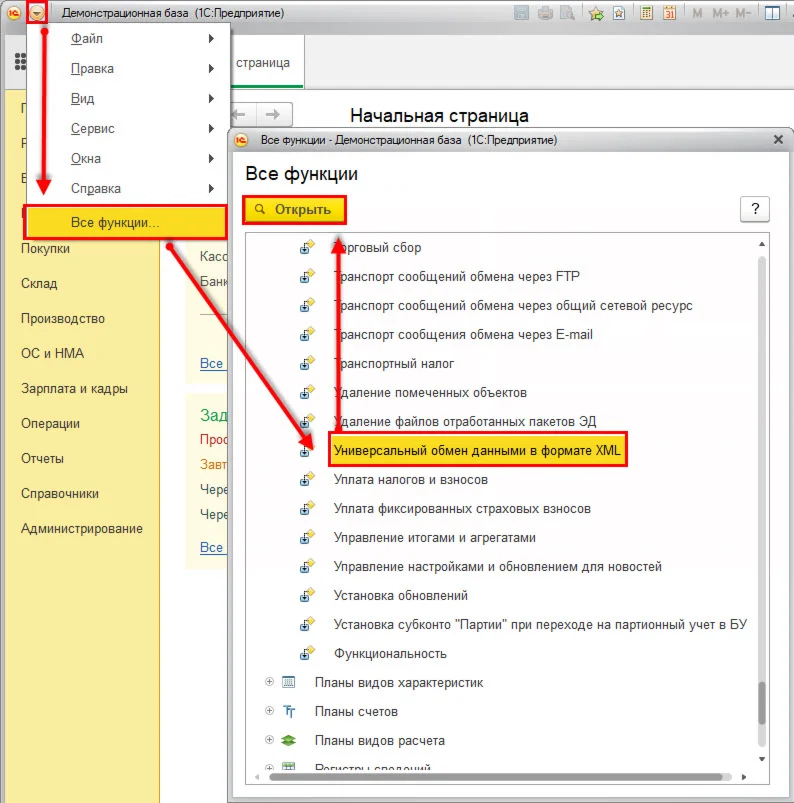Select Установка обновлений item
This screenshot has width=794, height=803.
[401, 596]
